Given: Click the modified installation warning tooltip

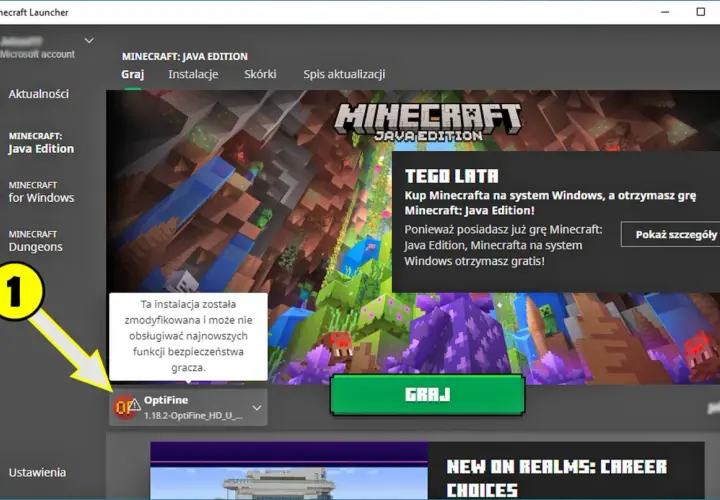Looking at the screenshot, I should pos(188,336).
